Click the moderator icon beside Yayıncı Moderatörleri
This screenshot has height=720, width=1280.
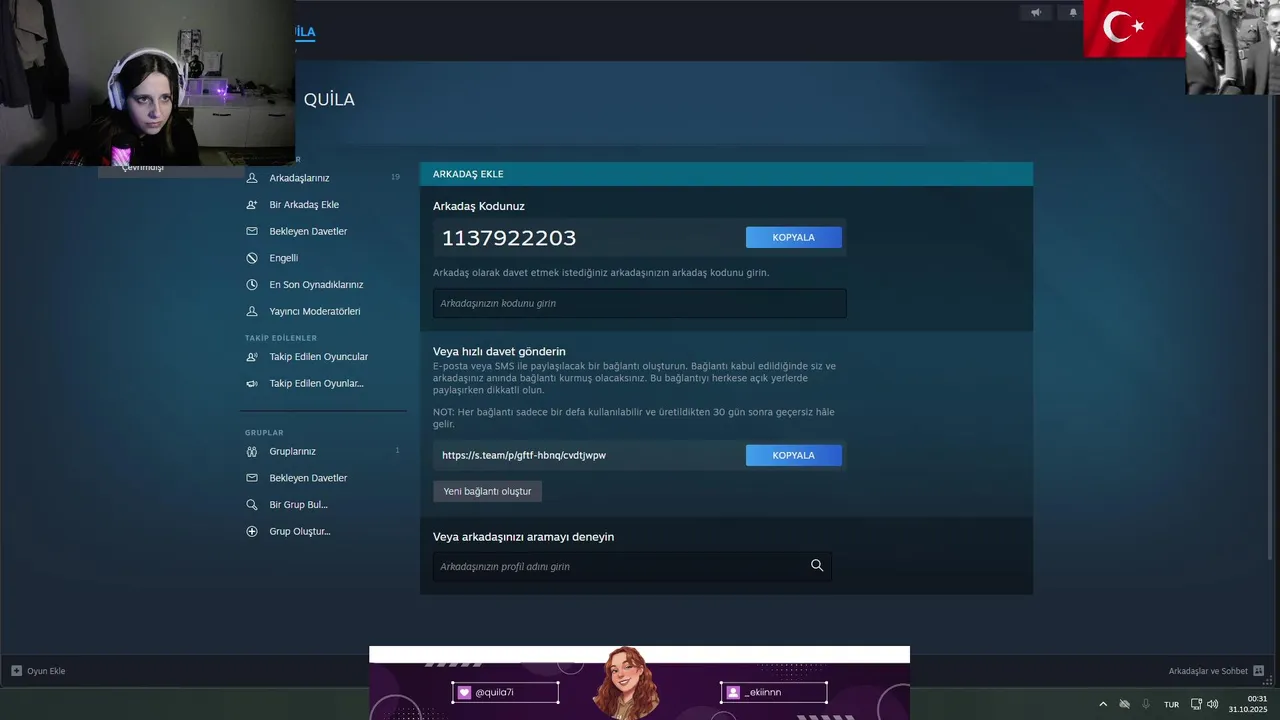point(252,311)
